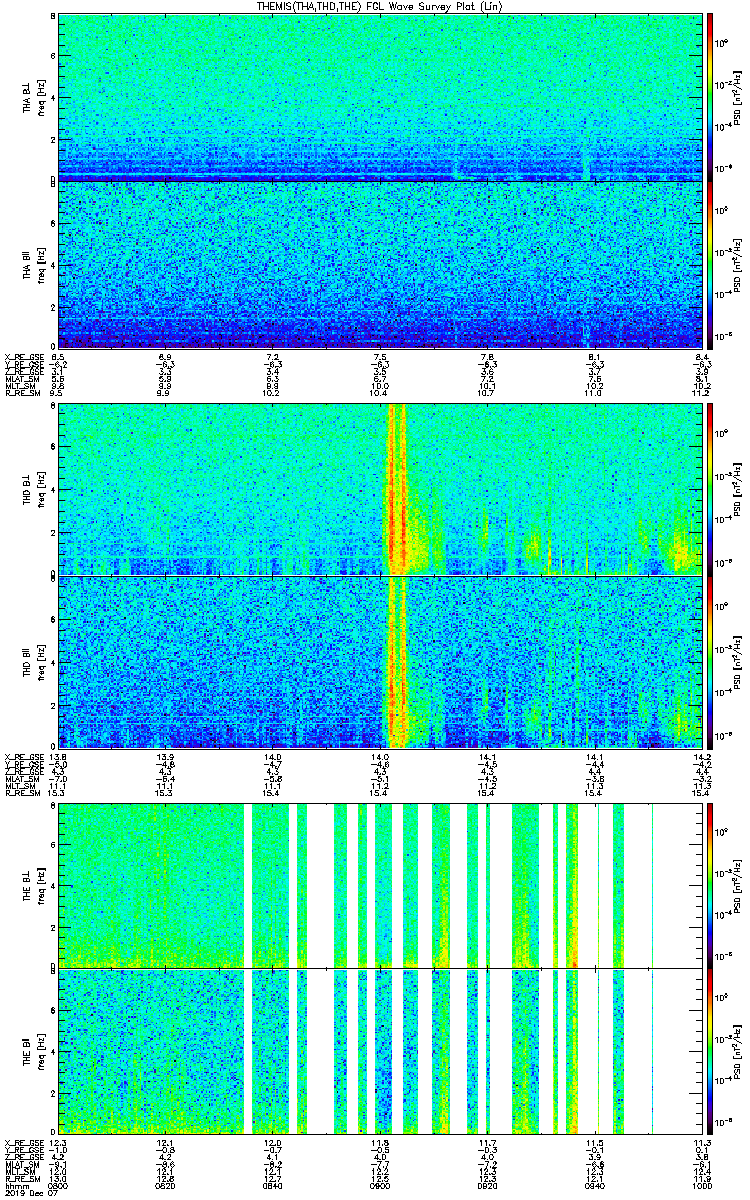Click the THD X_RE_GSE value 13.8
Viewport: 750px width, 1200px height.
tap(58, 756)
